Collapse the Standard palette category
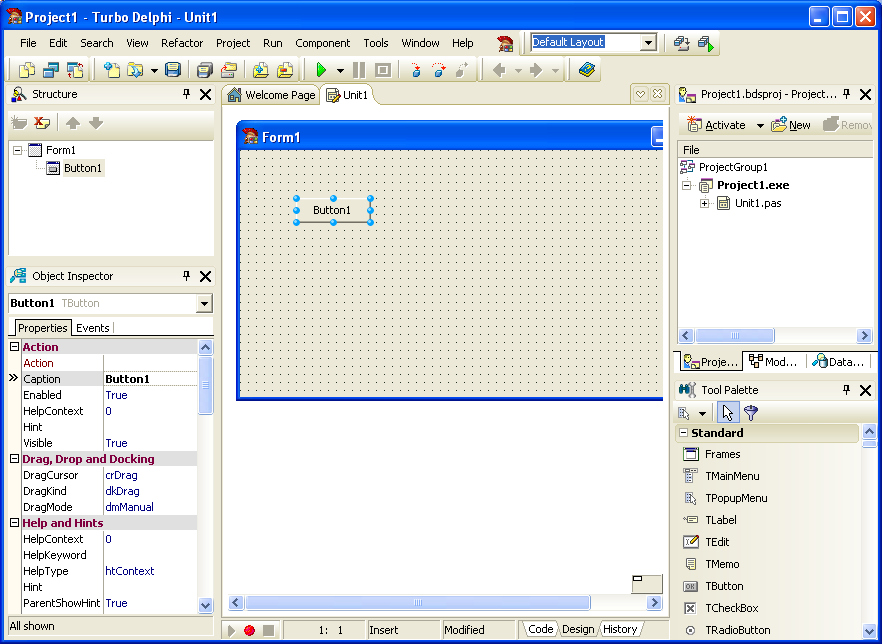This screenshot has height=644, width=882. (x=683, y=433)
